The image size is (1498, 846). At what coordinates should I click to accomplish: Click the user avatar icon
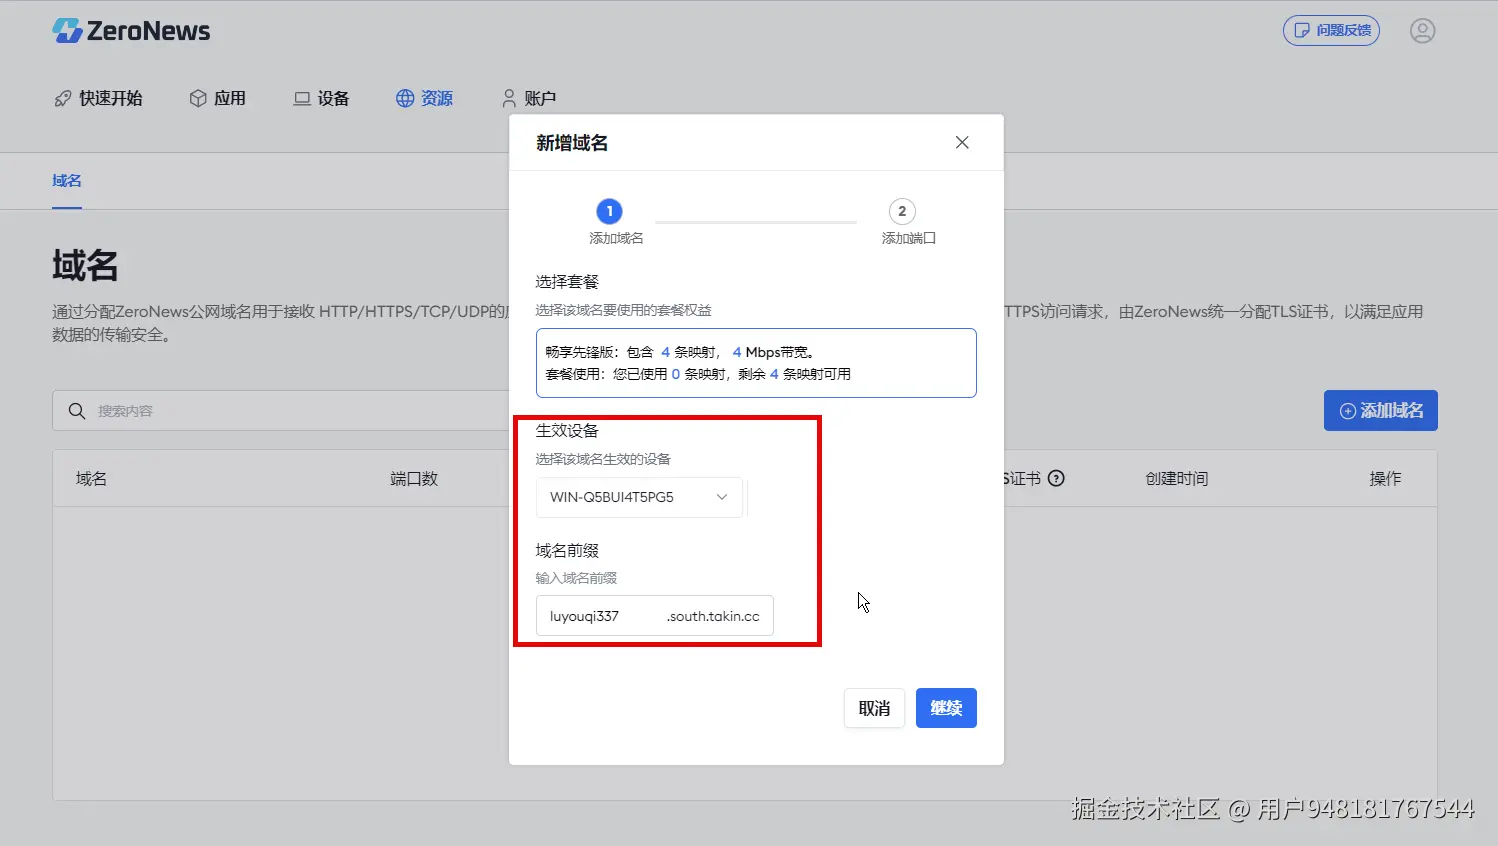tap(1422, 30)
